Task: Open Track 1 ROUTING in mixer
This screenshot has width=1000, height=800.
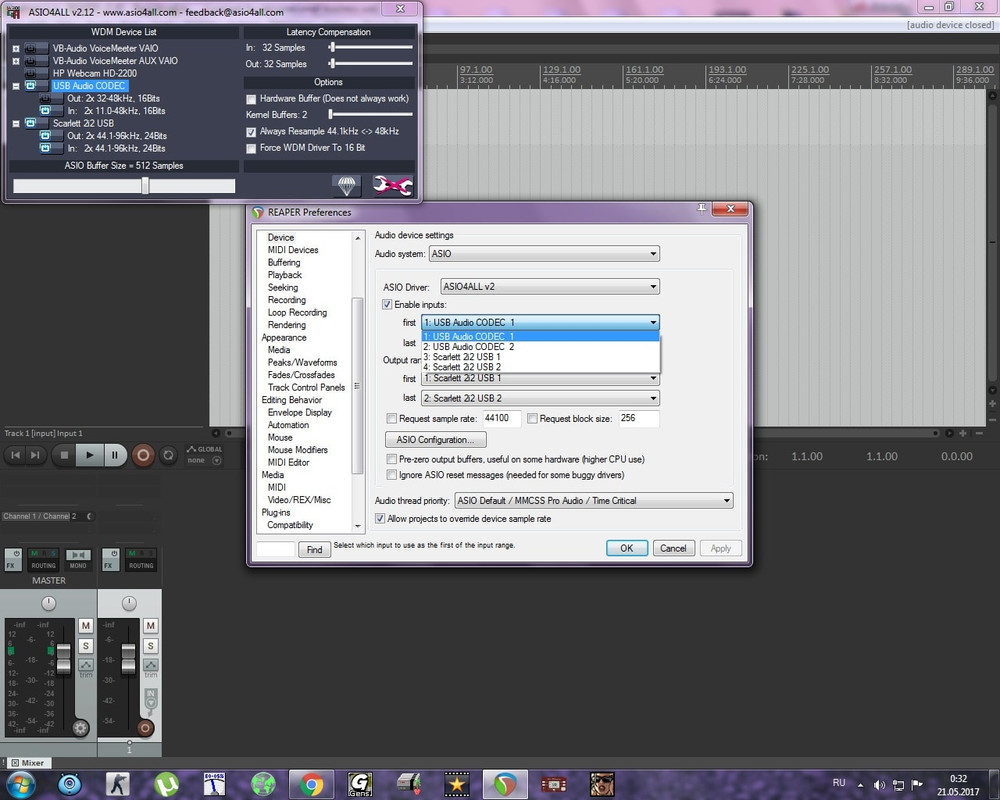Action: click(141, 559)
